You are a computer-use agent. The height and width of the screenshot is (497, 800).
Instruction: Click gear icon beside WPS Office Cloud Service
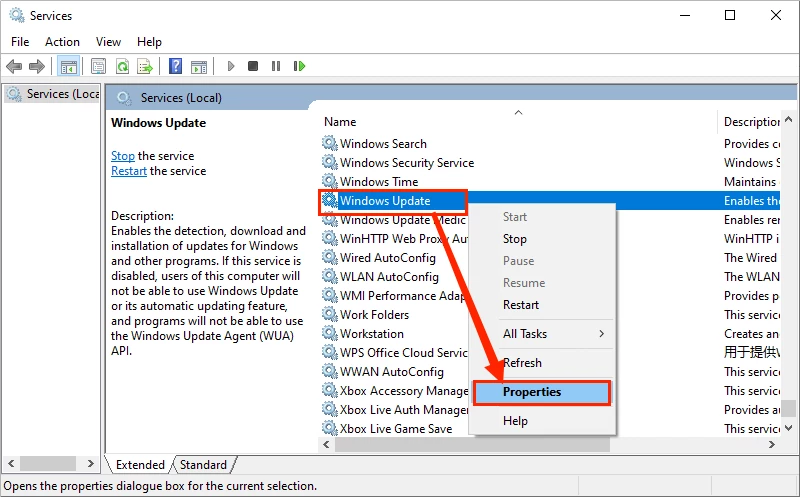point(330,352)
